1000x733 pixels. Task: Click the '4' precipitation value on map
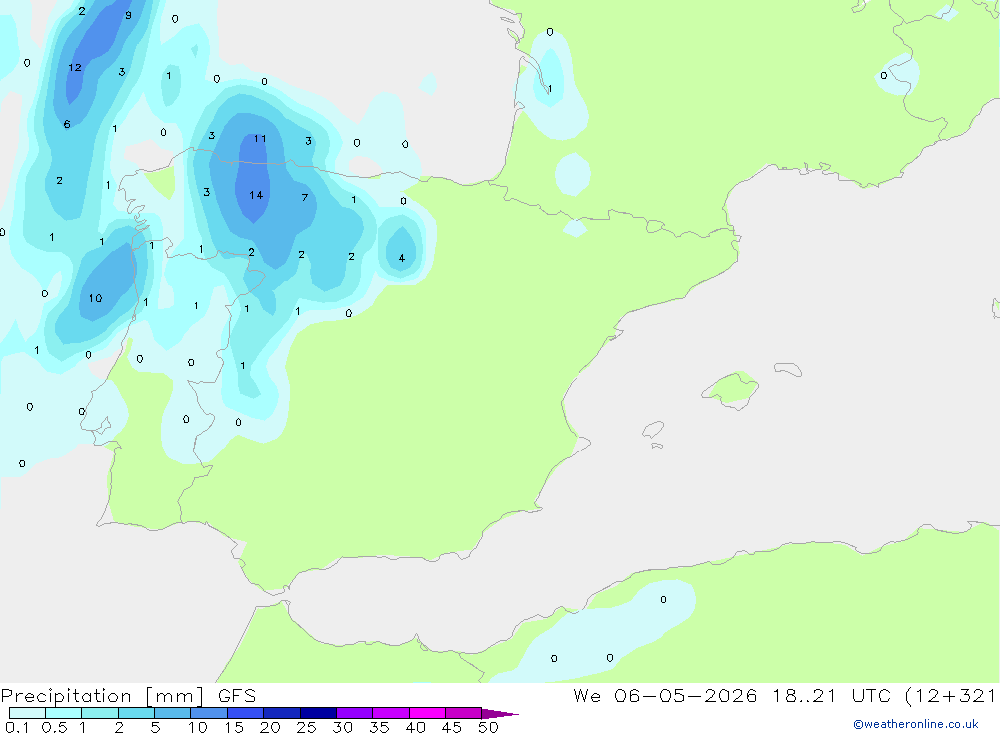point(402,258)
